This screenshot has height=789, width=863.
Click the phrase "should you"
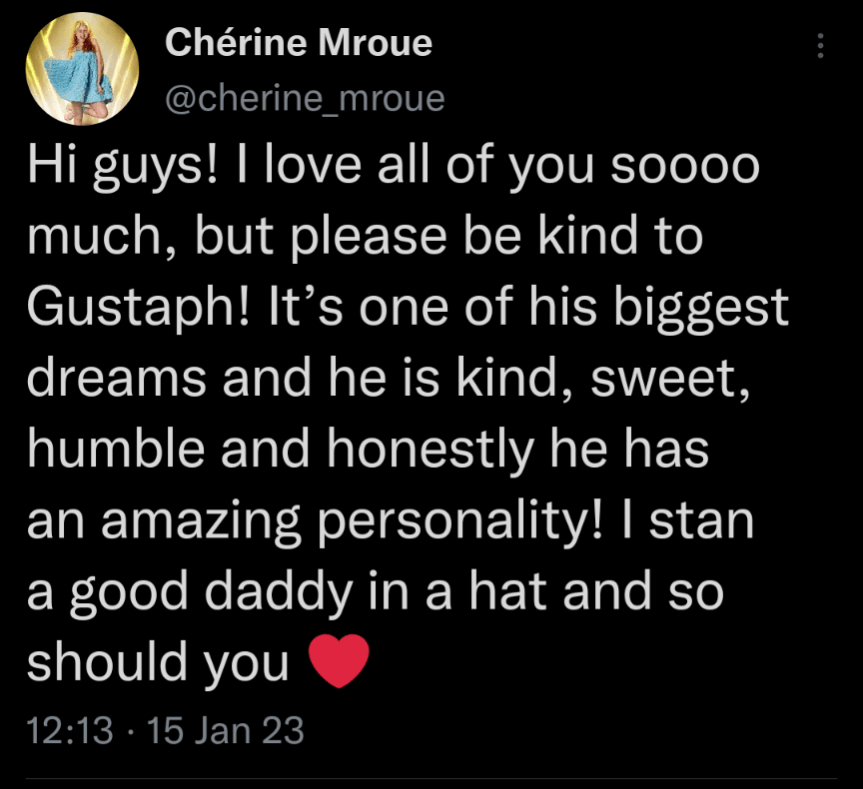pos(157,662)
